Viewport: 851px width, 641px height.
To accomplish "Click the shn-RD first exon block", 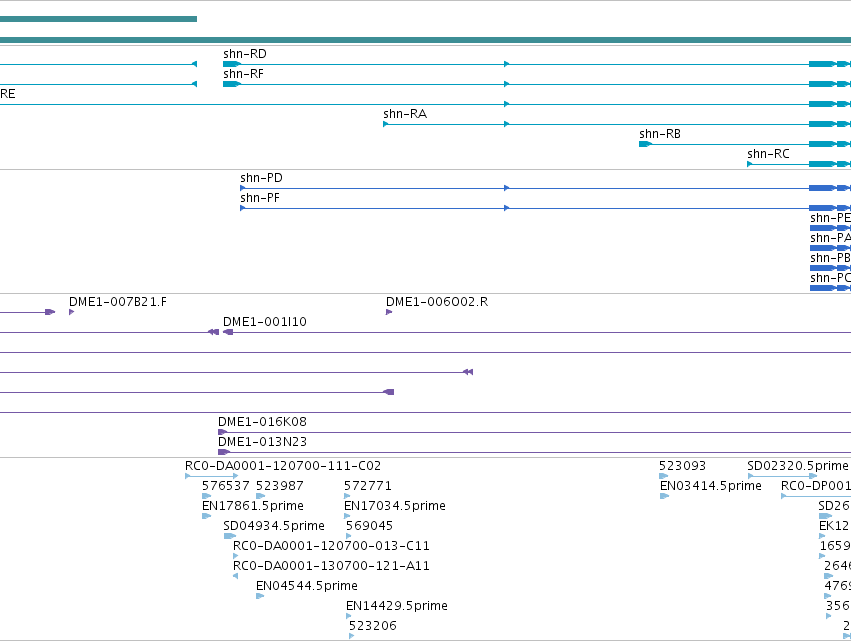I will point(232,64).
